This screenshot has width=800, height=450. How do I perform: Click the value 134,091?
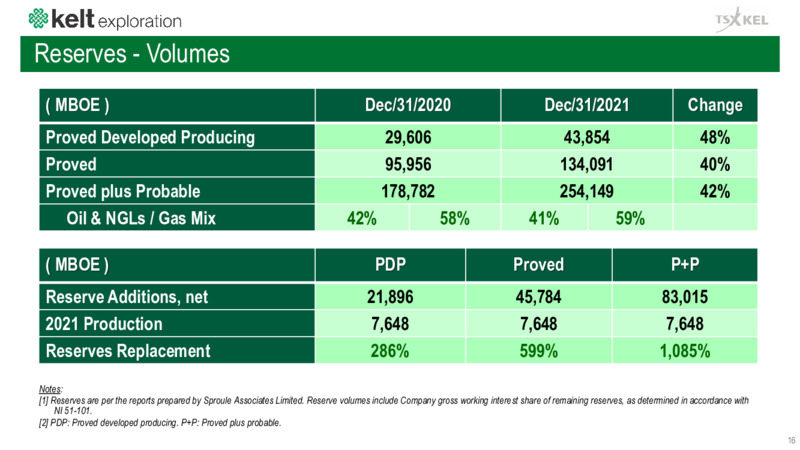pos(587,164)
